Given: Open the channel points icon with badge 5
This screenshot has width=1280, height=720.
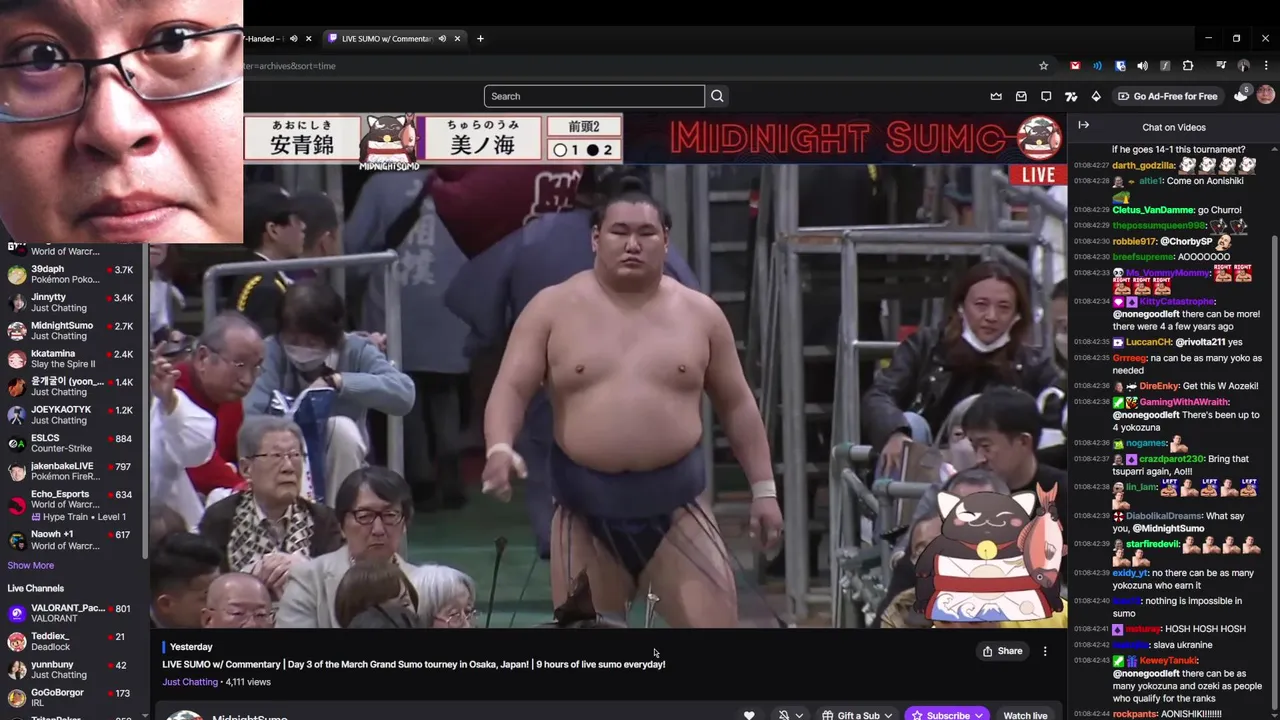Looking at the screenshot, I should [1241, 95].
